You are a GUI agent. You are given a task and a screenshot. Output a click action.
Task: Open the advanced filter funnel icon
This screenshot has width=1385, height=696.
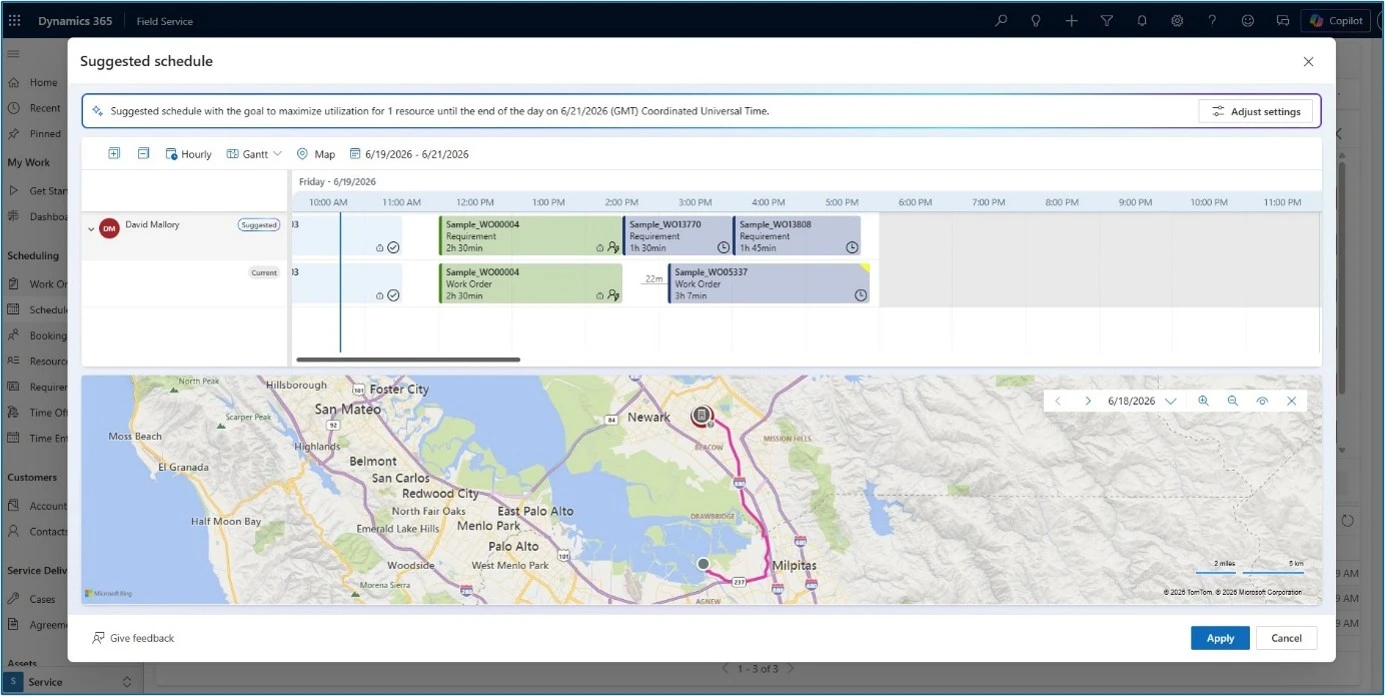(1106, 20)
